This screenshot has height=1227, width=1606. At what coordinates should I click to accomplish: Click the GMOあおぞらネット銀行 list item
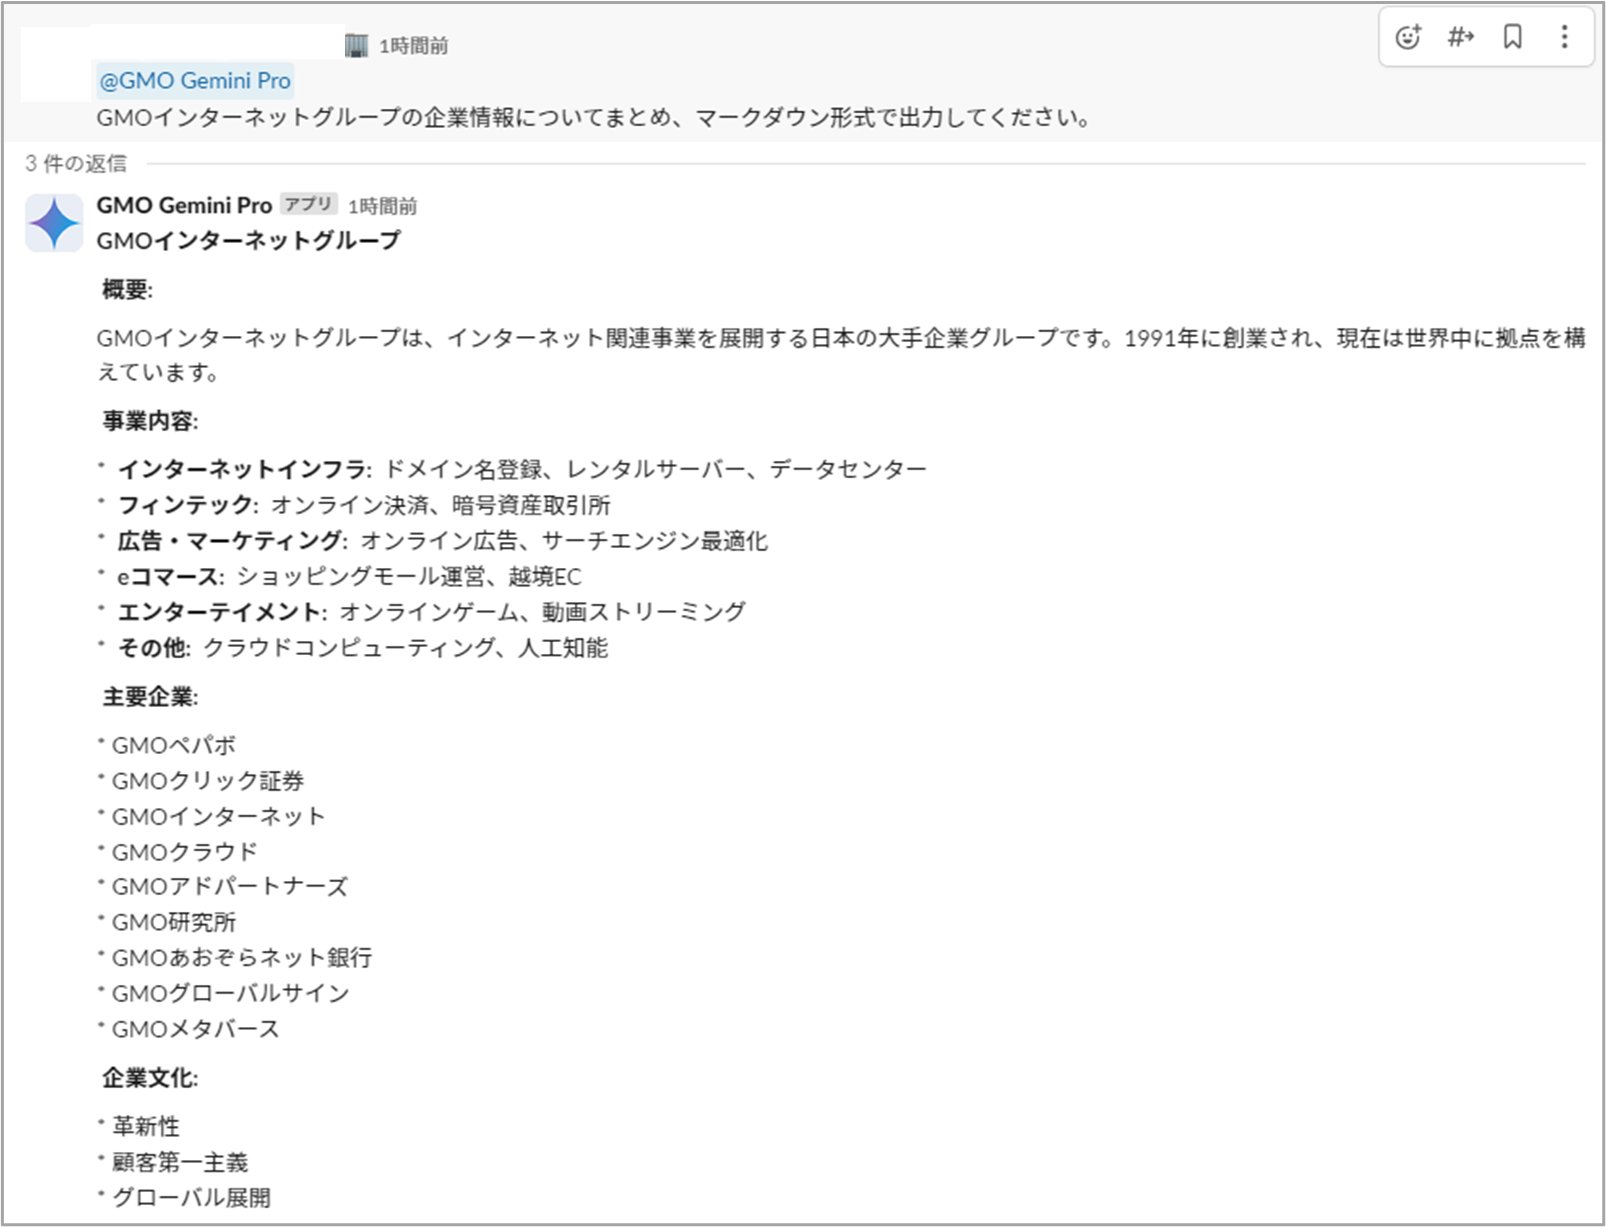pos(235,958)
